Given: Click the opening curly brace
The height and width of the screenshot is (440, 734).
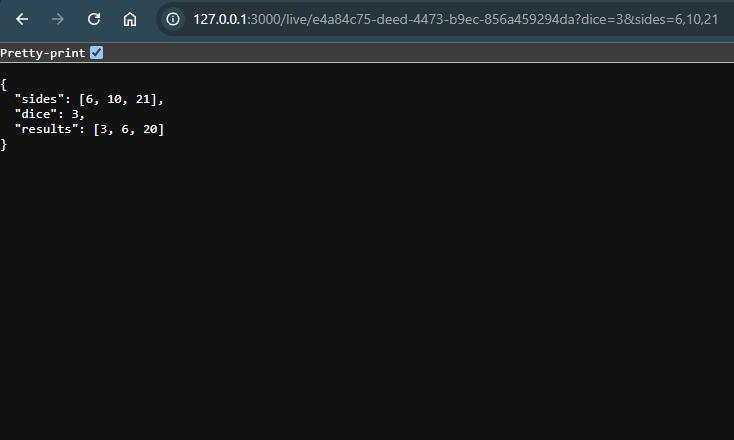Looking at the screenshot, I should 4,84.
